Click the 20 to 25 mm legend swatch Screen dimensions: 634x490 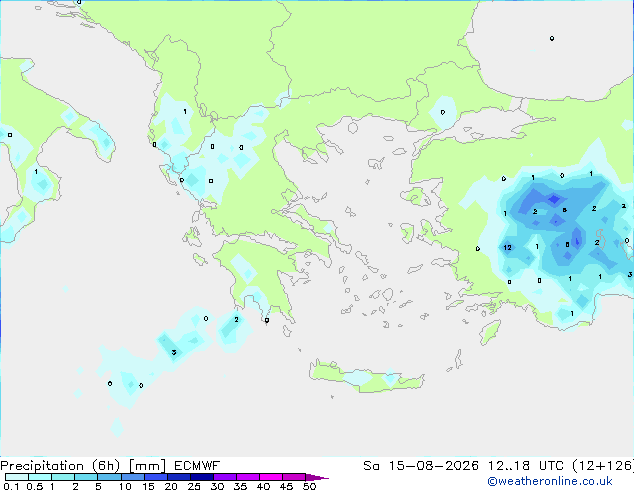coord(179,477)
